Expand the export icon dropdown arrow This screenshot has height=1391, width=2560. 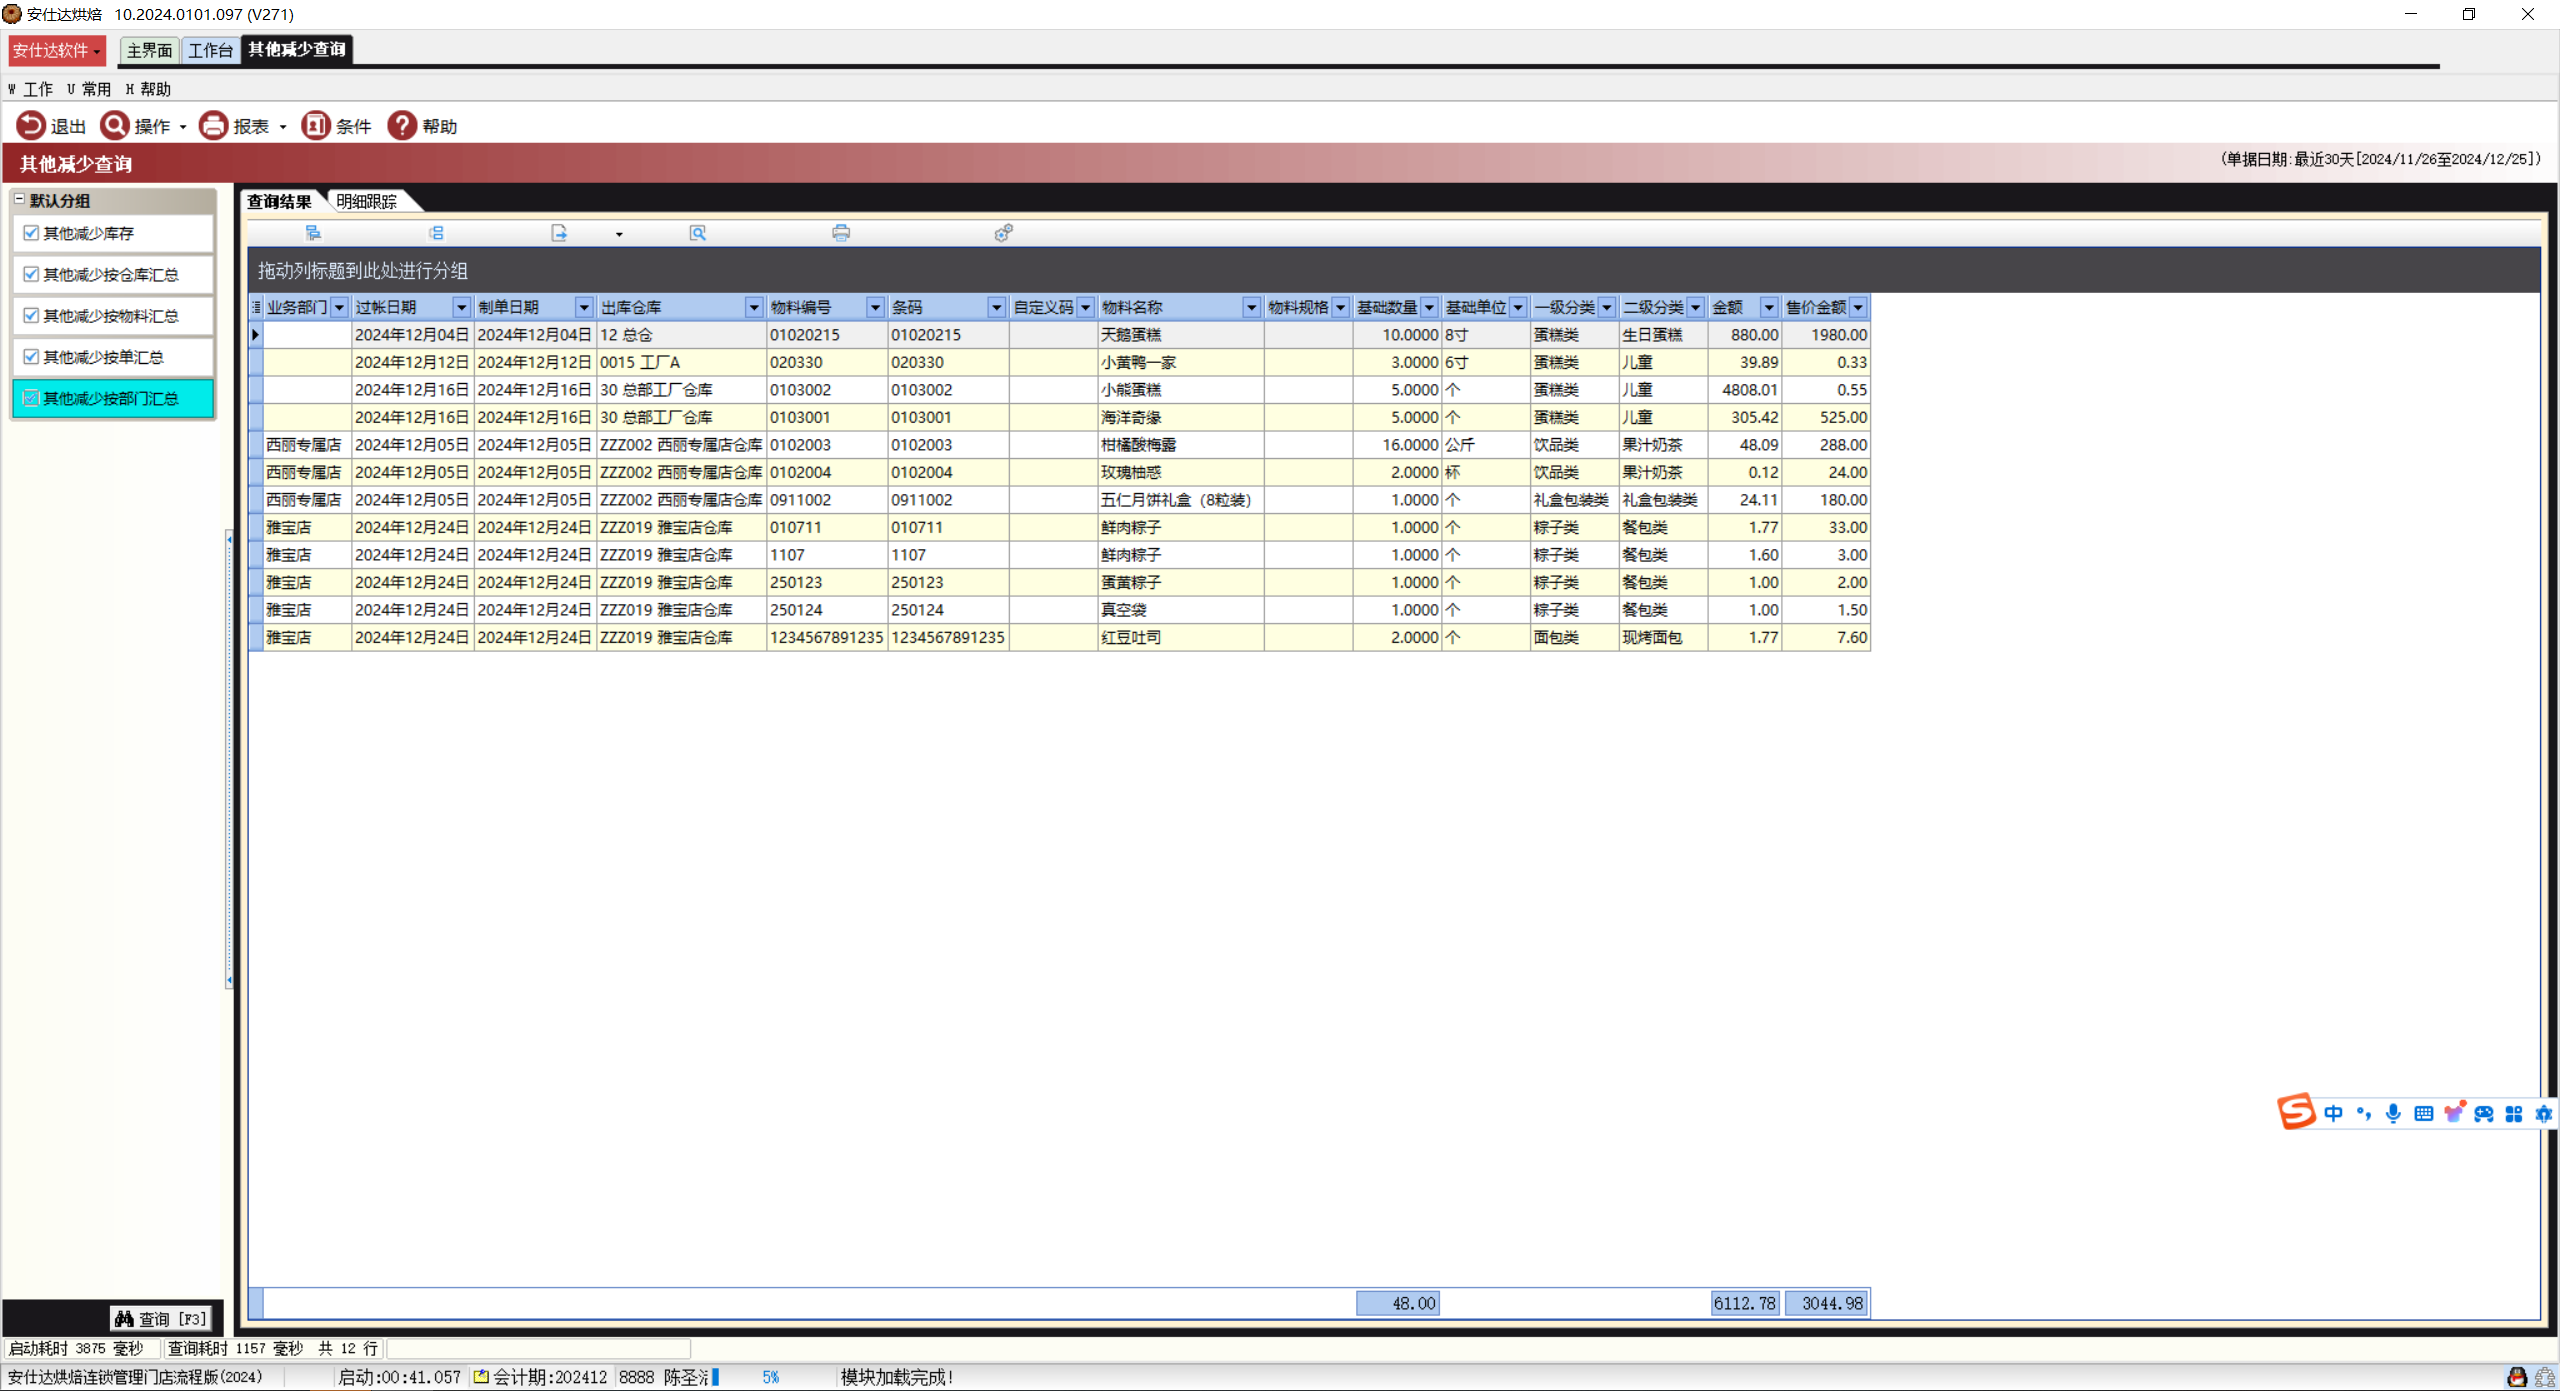pos(619,234)
